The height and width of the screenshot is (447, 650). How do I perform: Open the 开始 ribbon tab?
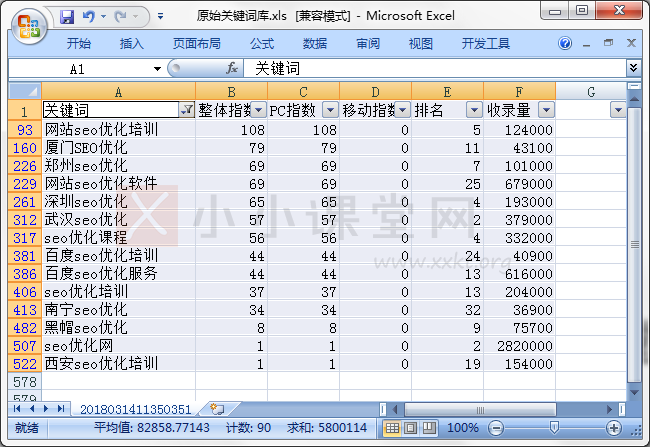coord(78,44)
